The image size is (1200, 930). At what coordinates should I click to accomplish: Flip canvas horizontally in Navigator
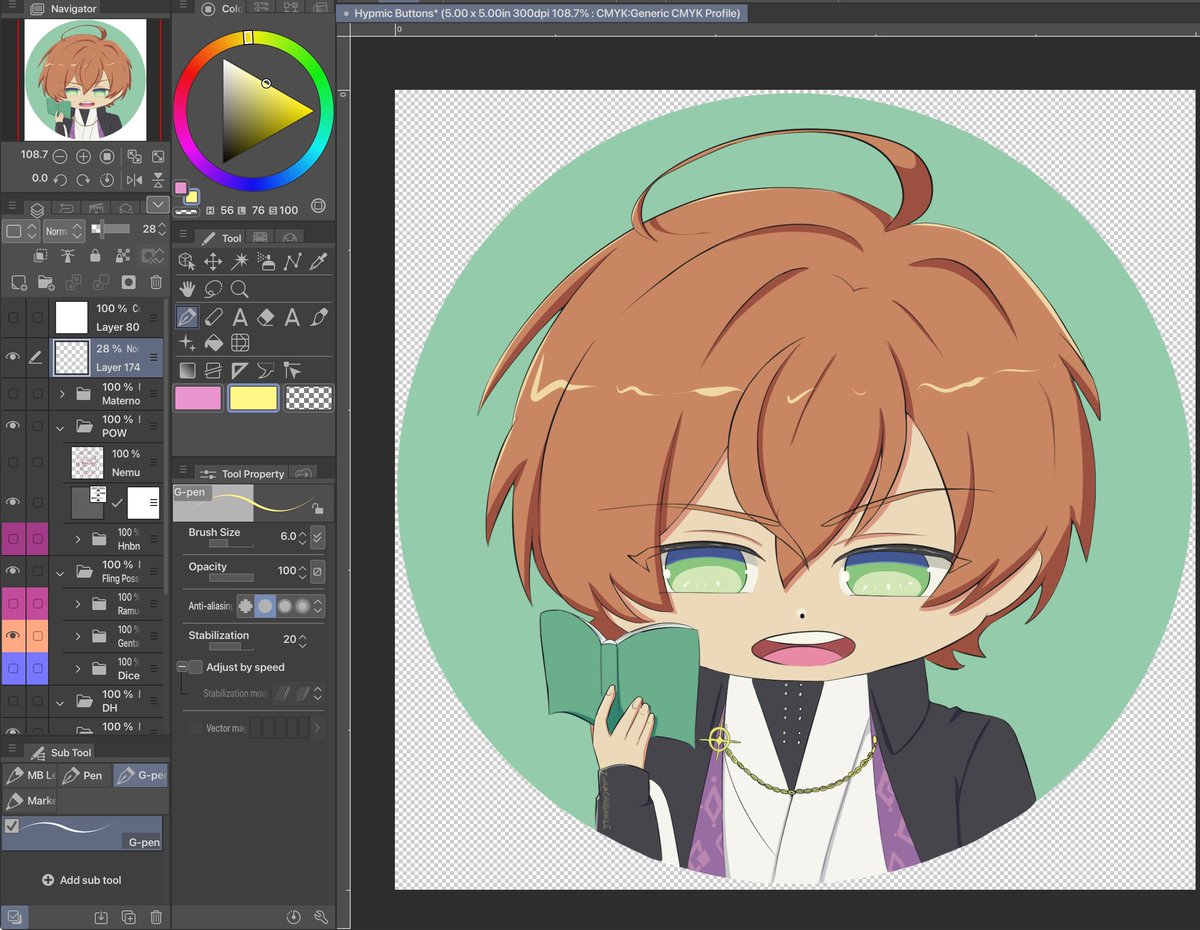click(134, 180)
